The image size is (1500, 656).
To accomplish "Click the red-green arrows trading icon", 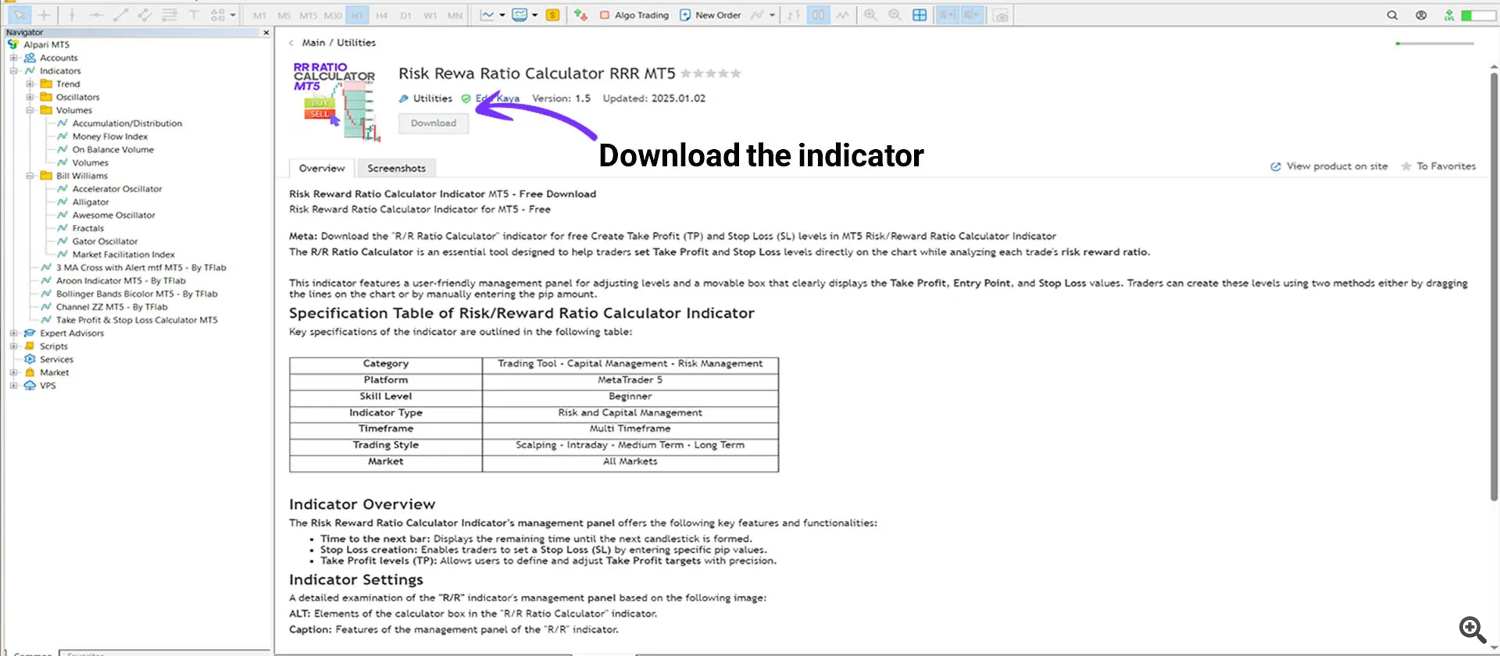I will 581,15.
